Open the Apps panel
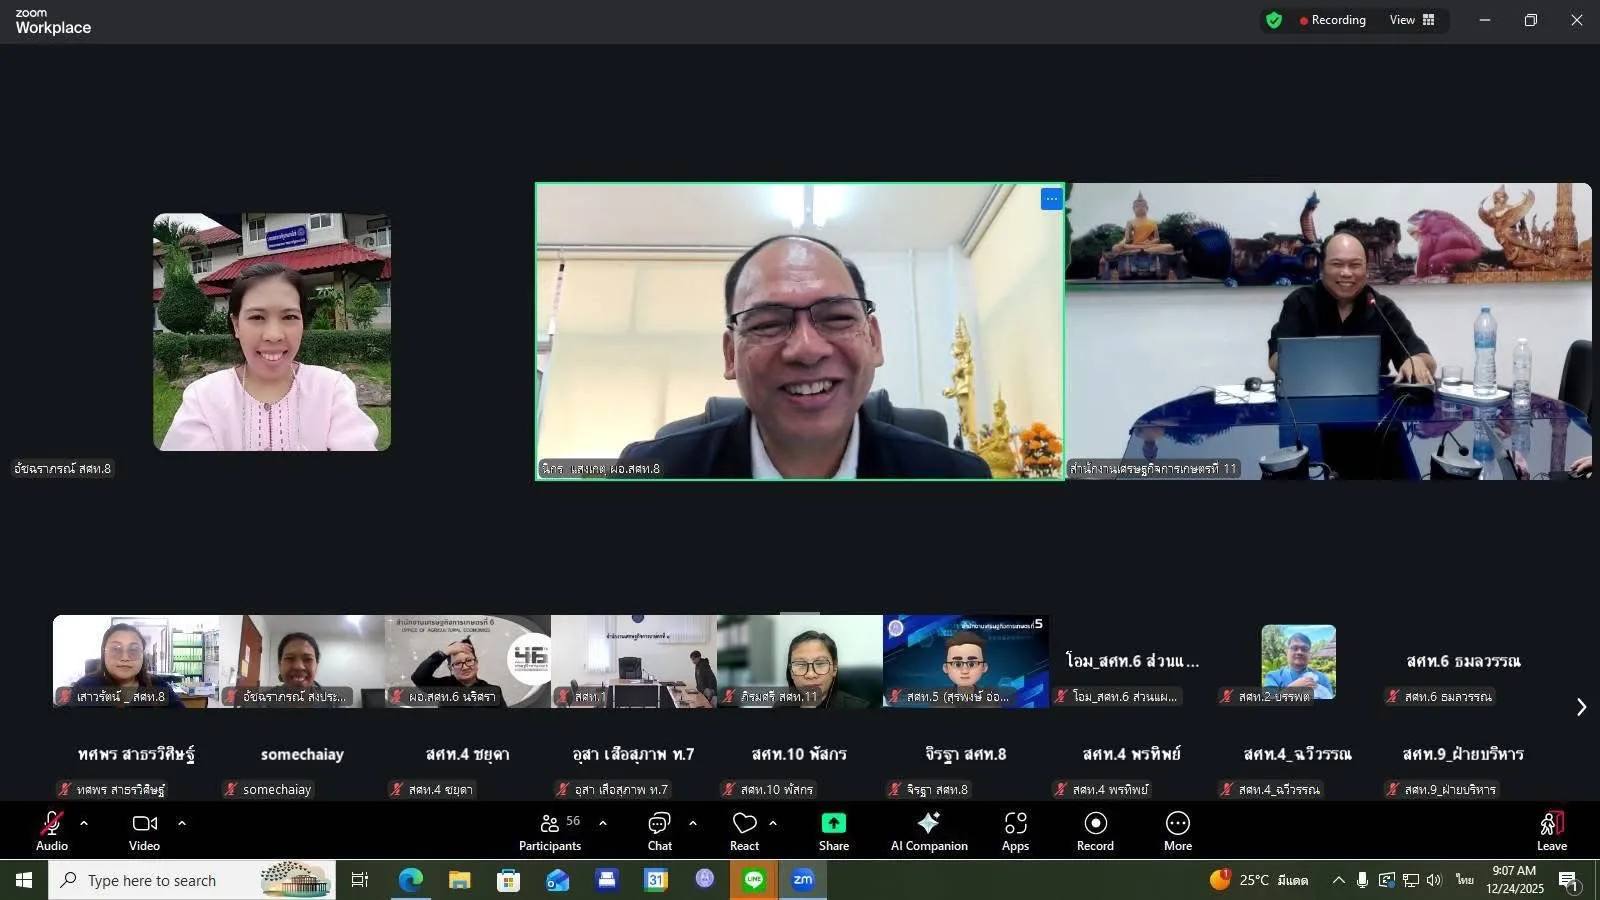The width and height of the screenshot is (1600, 900). [x=1015, y=830]
